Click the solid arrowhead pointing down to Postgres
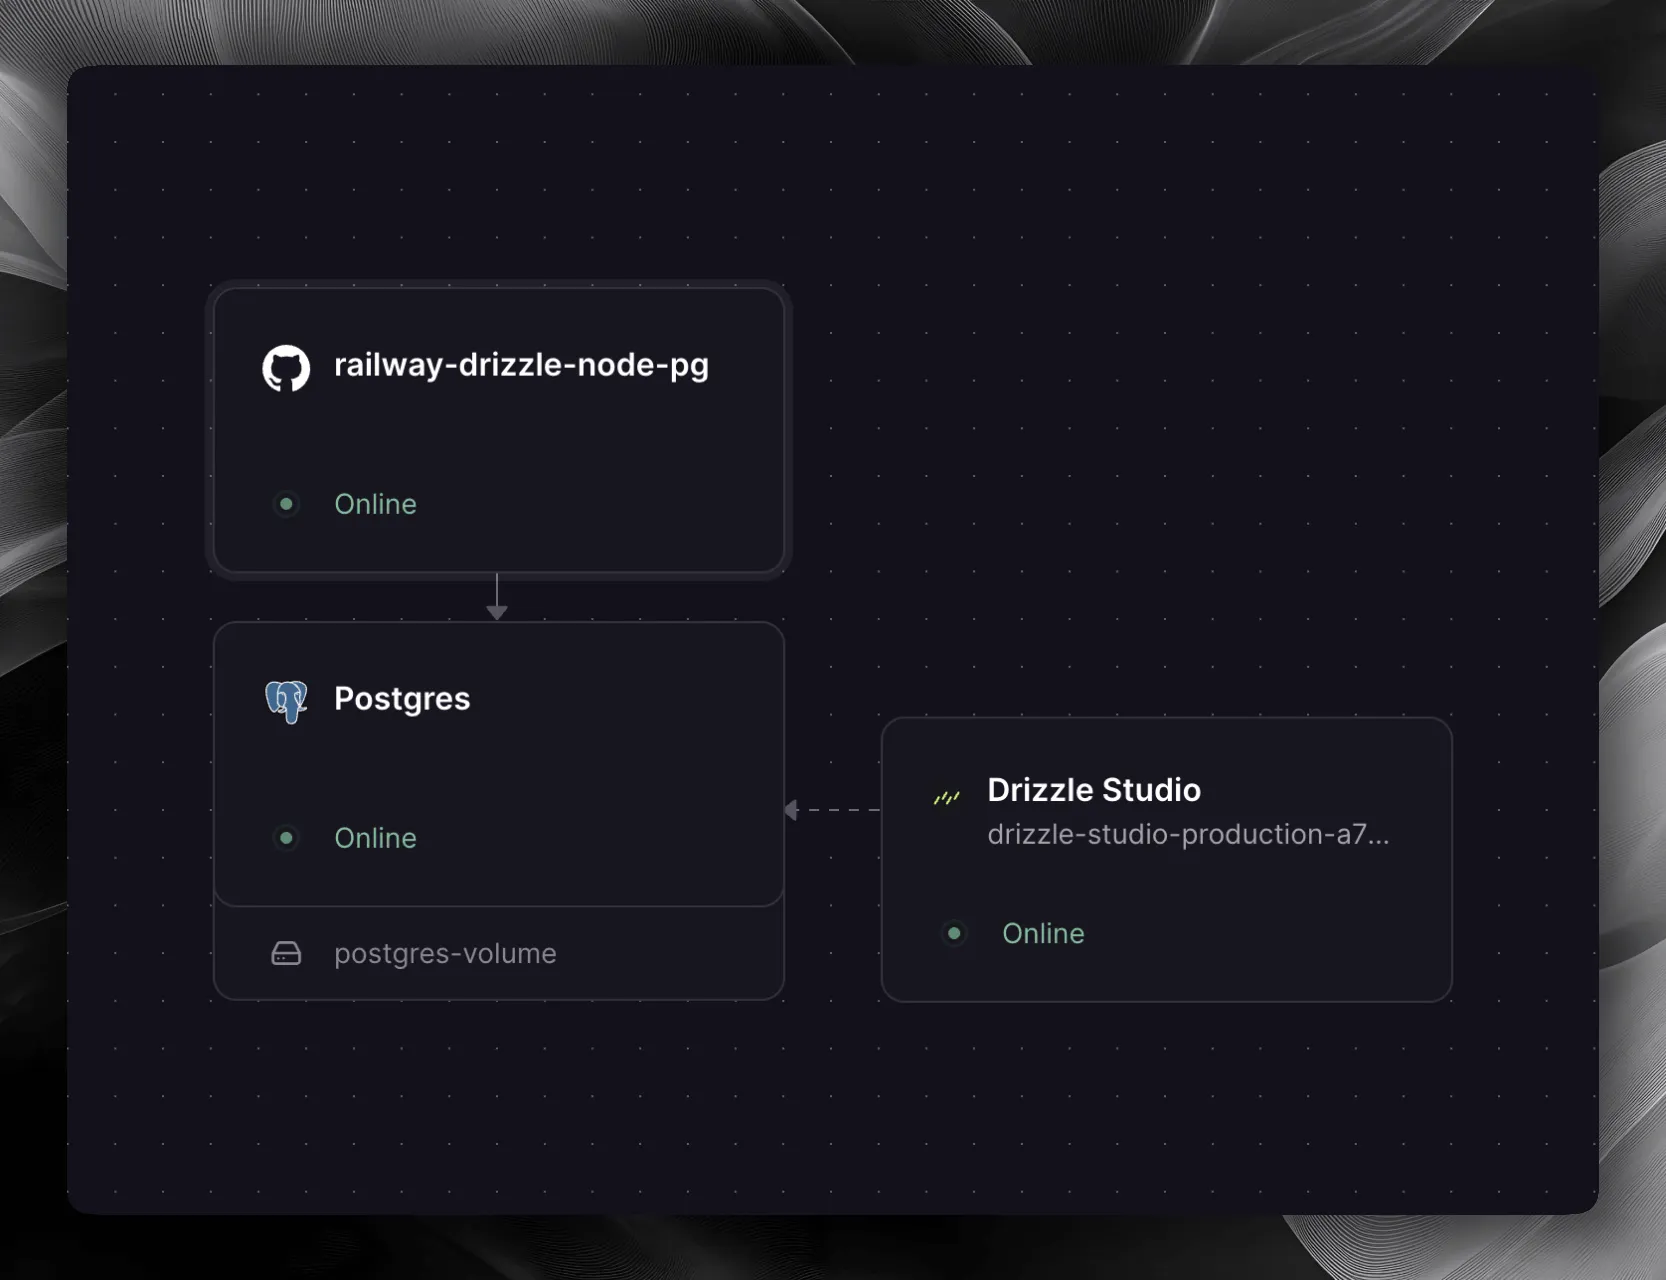Viewport: 1666px width, 1280px height. pyautogui.click(x=497, y=611)
